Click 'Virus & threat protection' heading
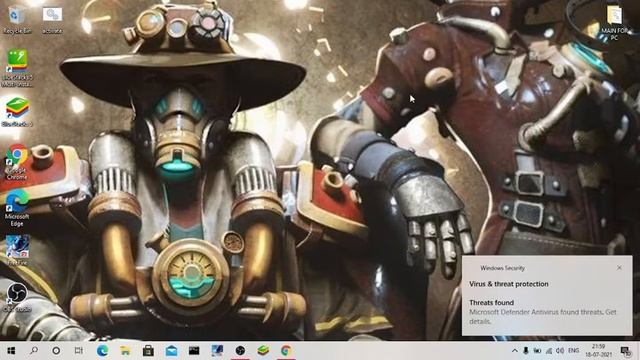640x360 pixels. [x=509, y=284]
